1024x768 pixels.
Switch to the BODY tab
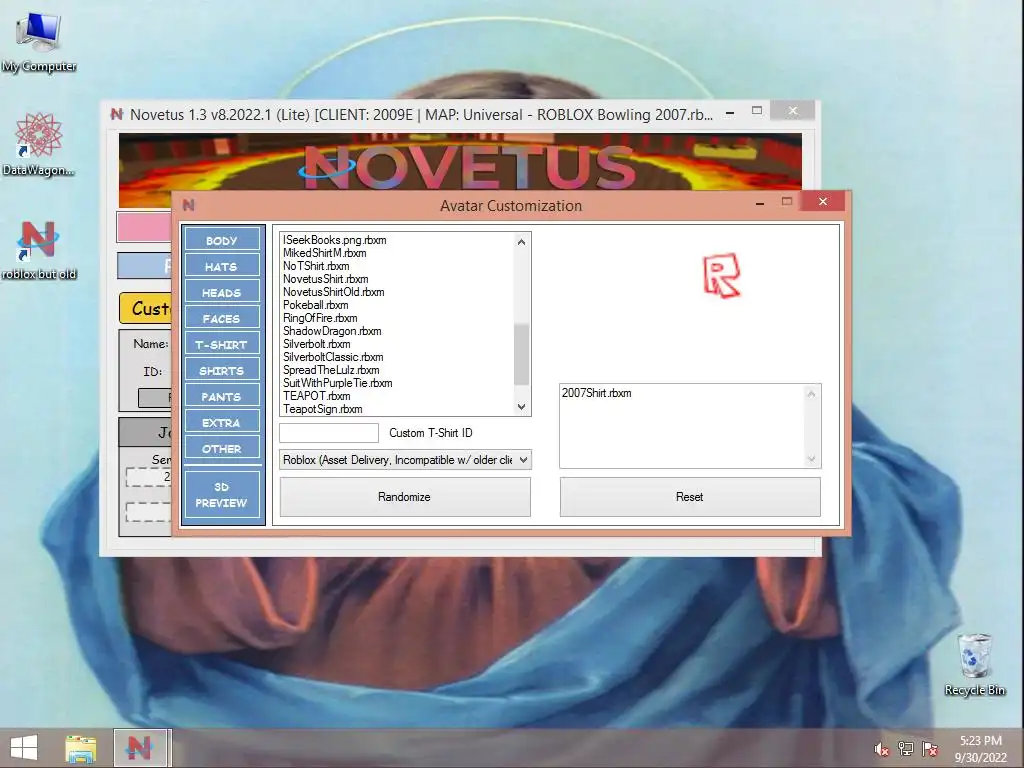click(x=222, y=240)
